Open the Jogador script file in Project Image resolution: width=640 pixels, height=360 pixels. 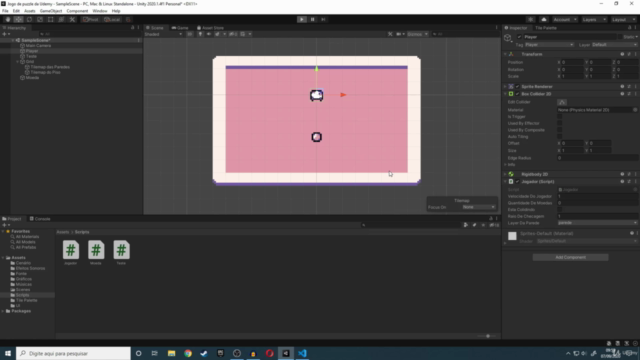(71, 253)
